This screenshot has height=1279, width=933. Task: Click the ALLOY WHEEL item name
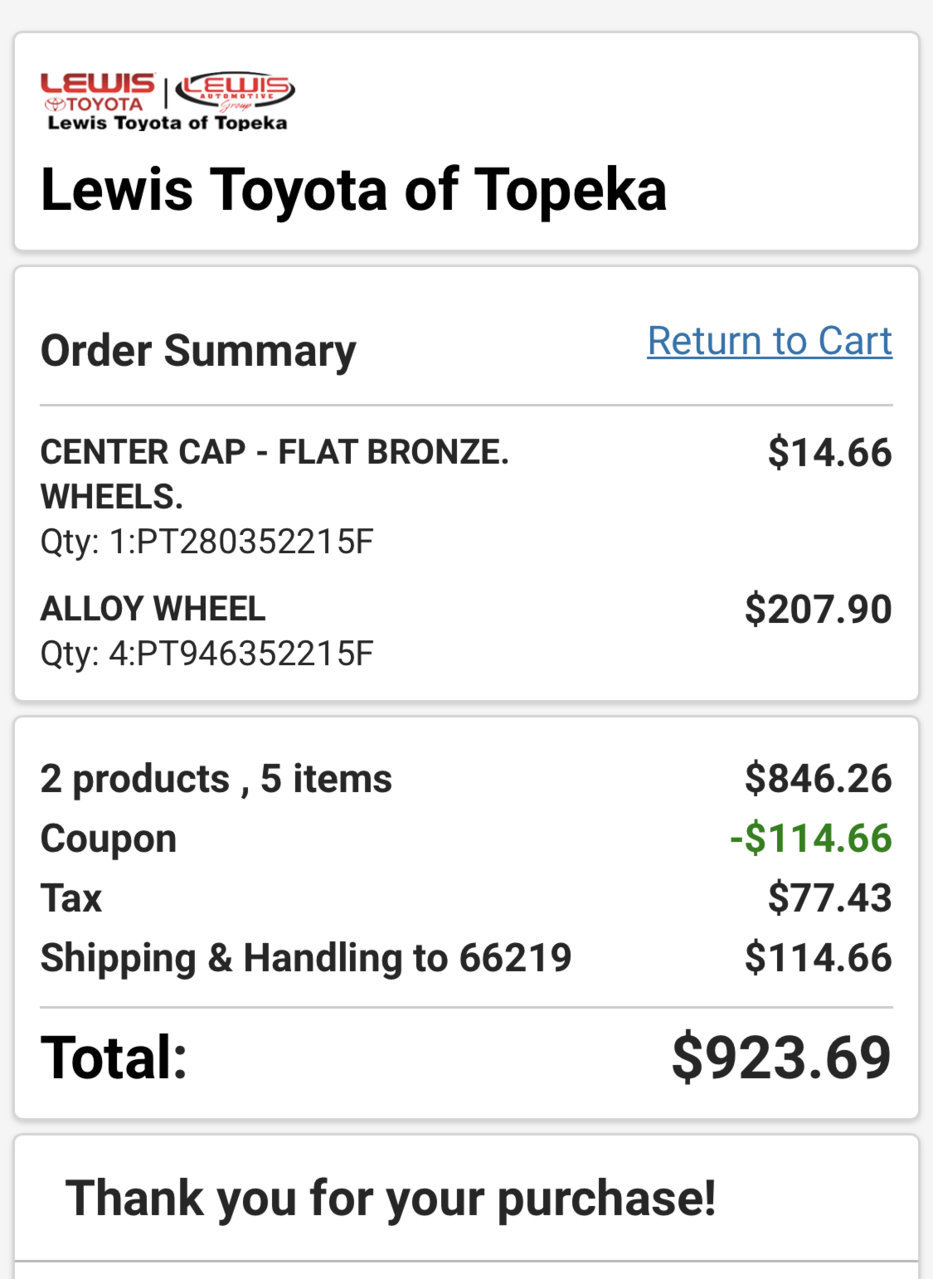[153, 608]
